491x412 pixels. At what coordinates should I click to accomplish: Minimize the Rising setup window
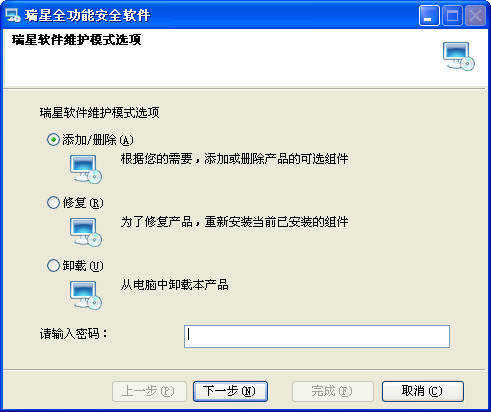tap(429, 16)
